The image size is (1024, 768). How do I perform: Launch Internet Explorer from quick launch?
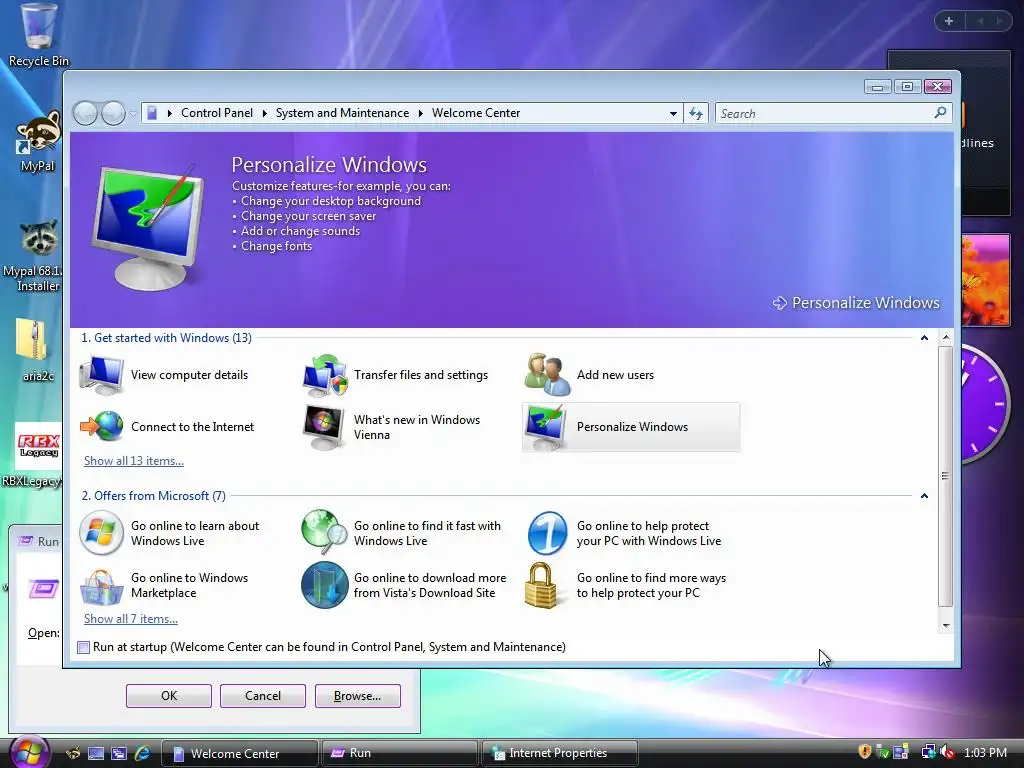(x=142, y=754)
